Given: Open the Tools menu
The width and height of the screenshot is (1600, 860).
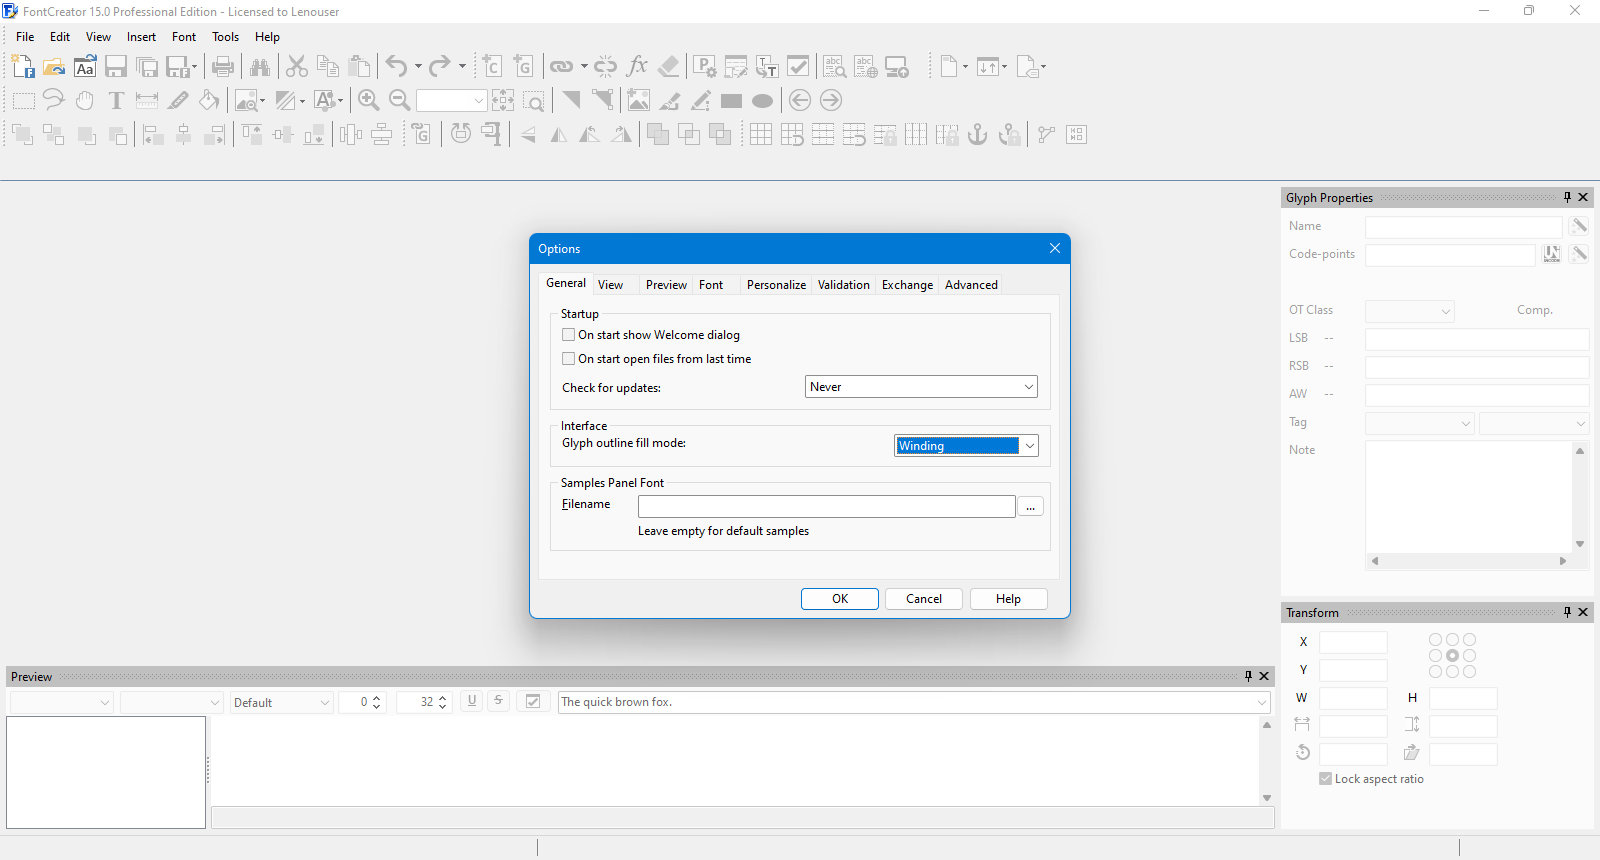Looking at the screenshot, I should pyautogui.click(x=225, y=37).
